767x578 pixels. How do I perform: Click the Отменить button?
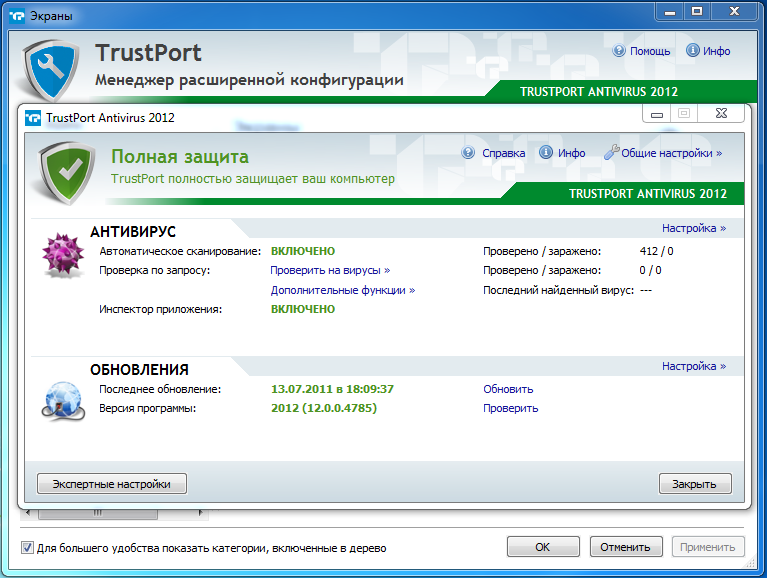[626, 547]
